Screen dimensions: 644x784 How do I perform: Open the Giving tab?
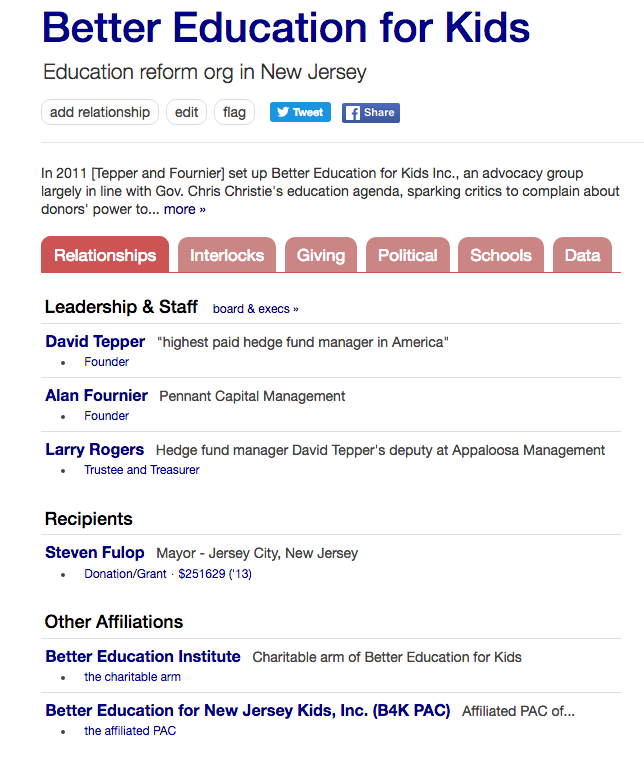click(x=320, y=255)
